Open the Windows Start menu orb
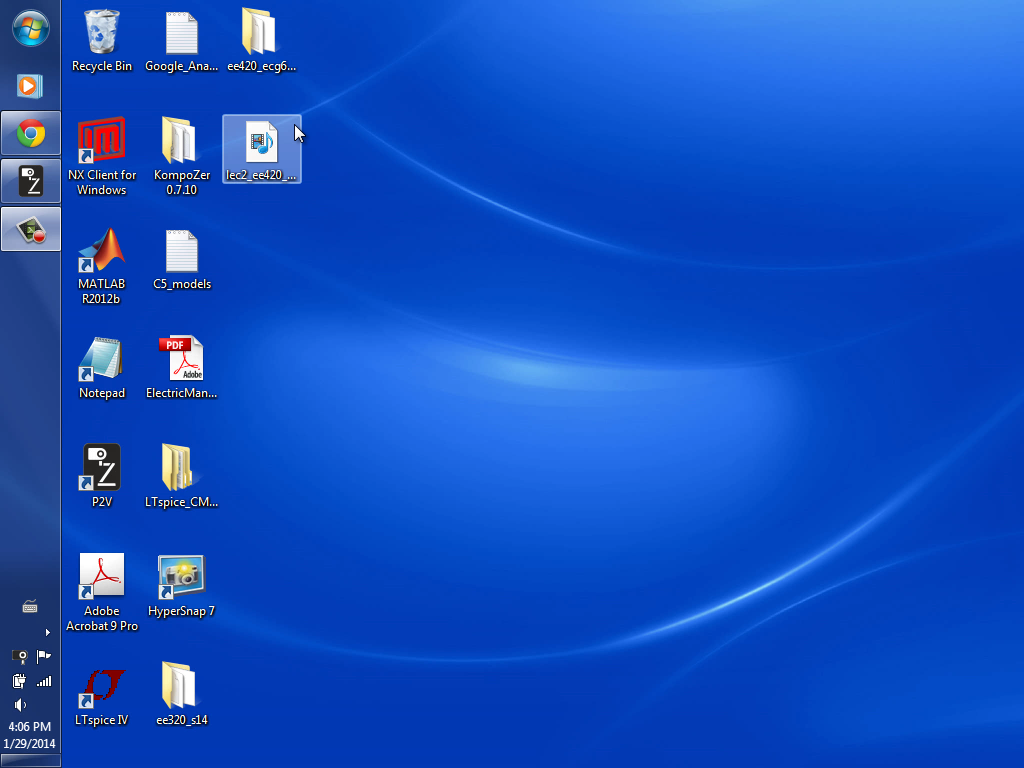Image resolution: width=1024 pixels, height=768 pixels. (x=31, y=29)
